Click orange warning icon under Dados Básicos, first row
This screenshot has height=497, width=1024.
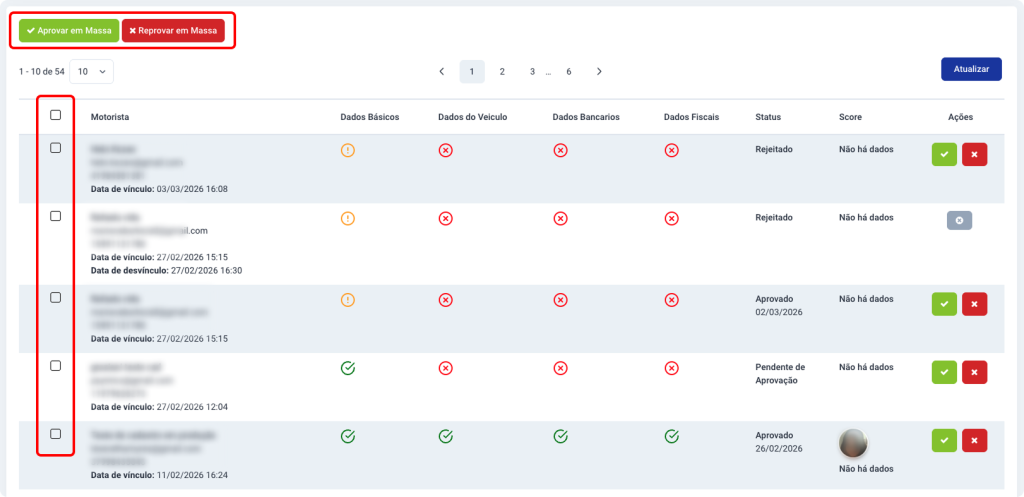coord(348,150)
